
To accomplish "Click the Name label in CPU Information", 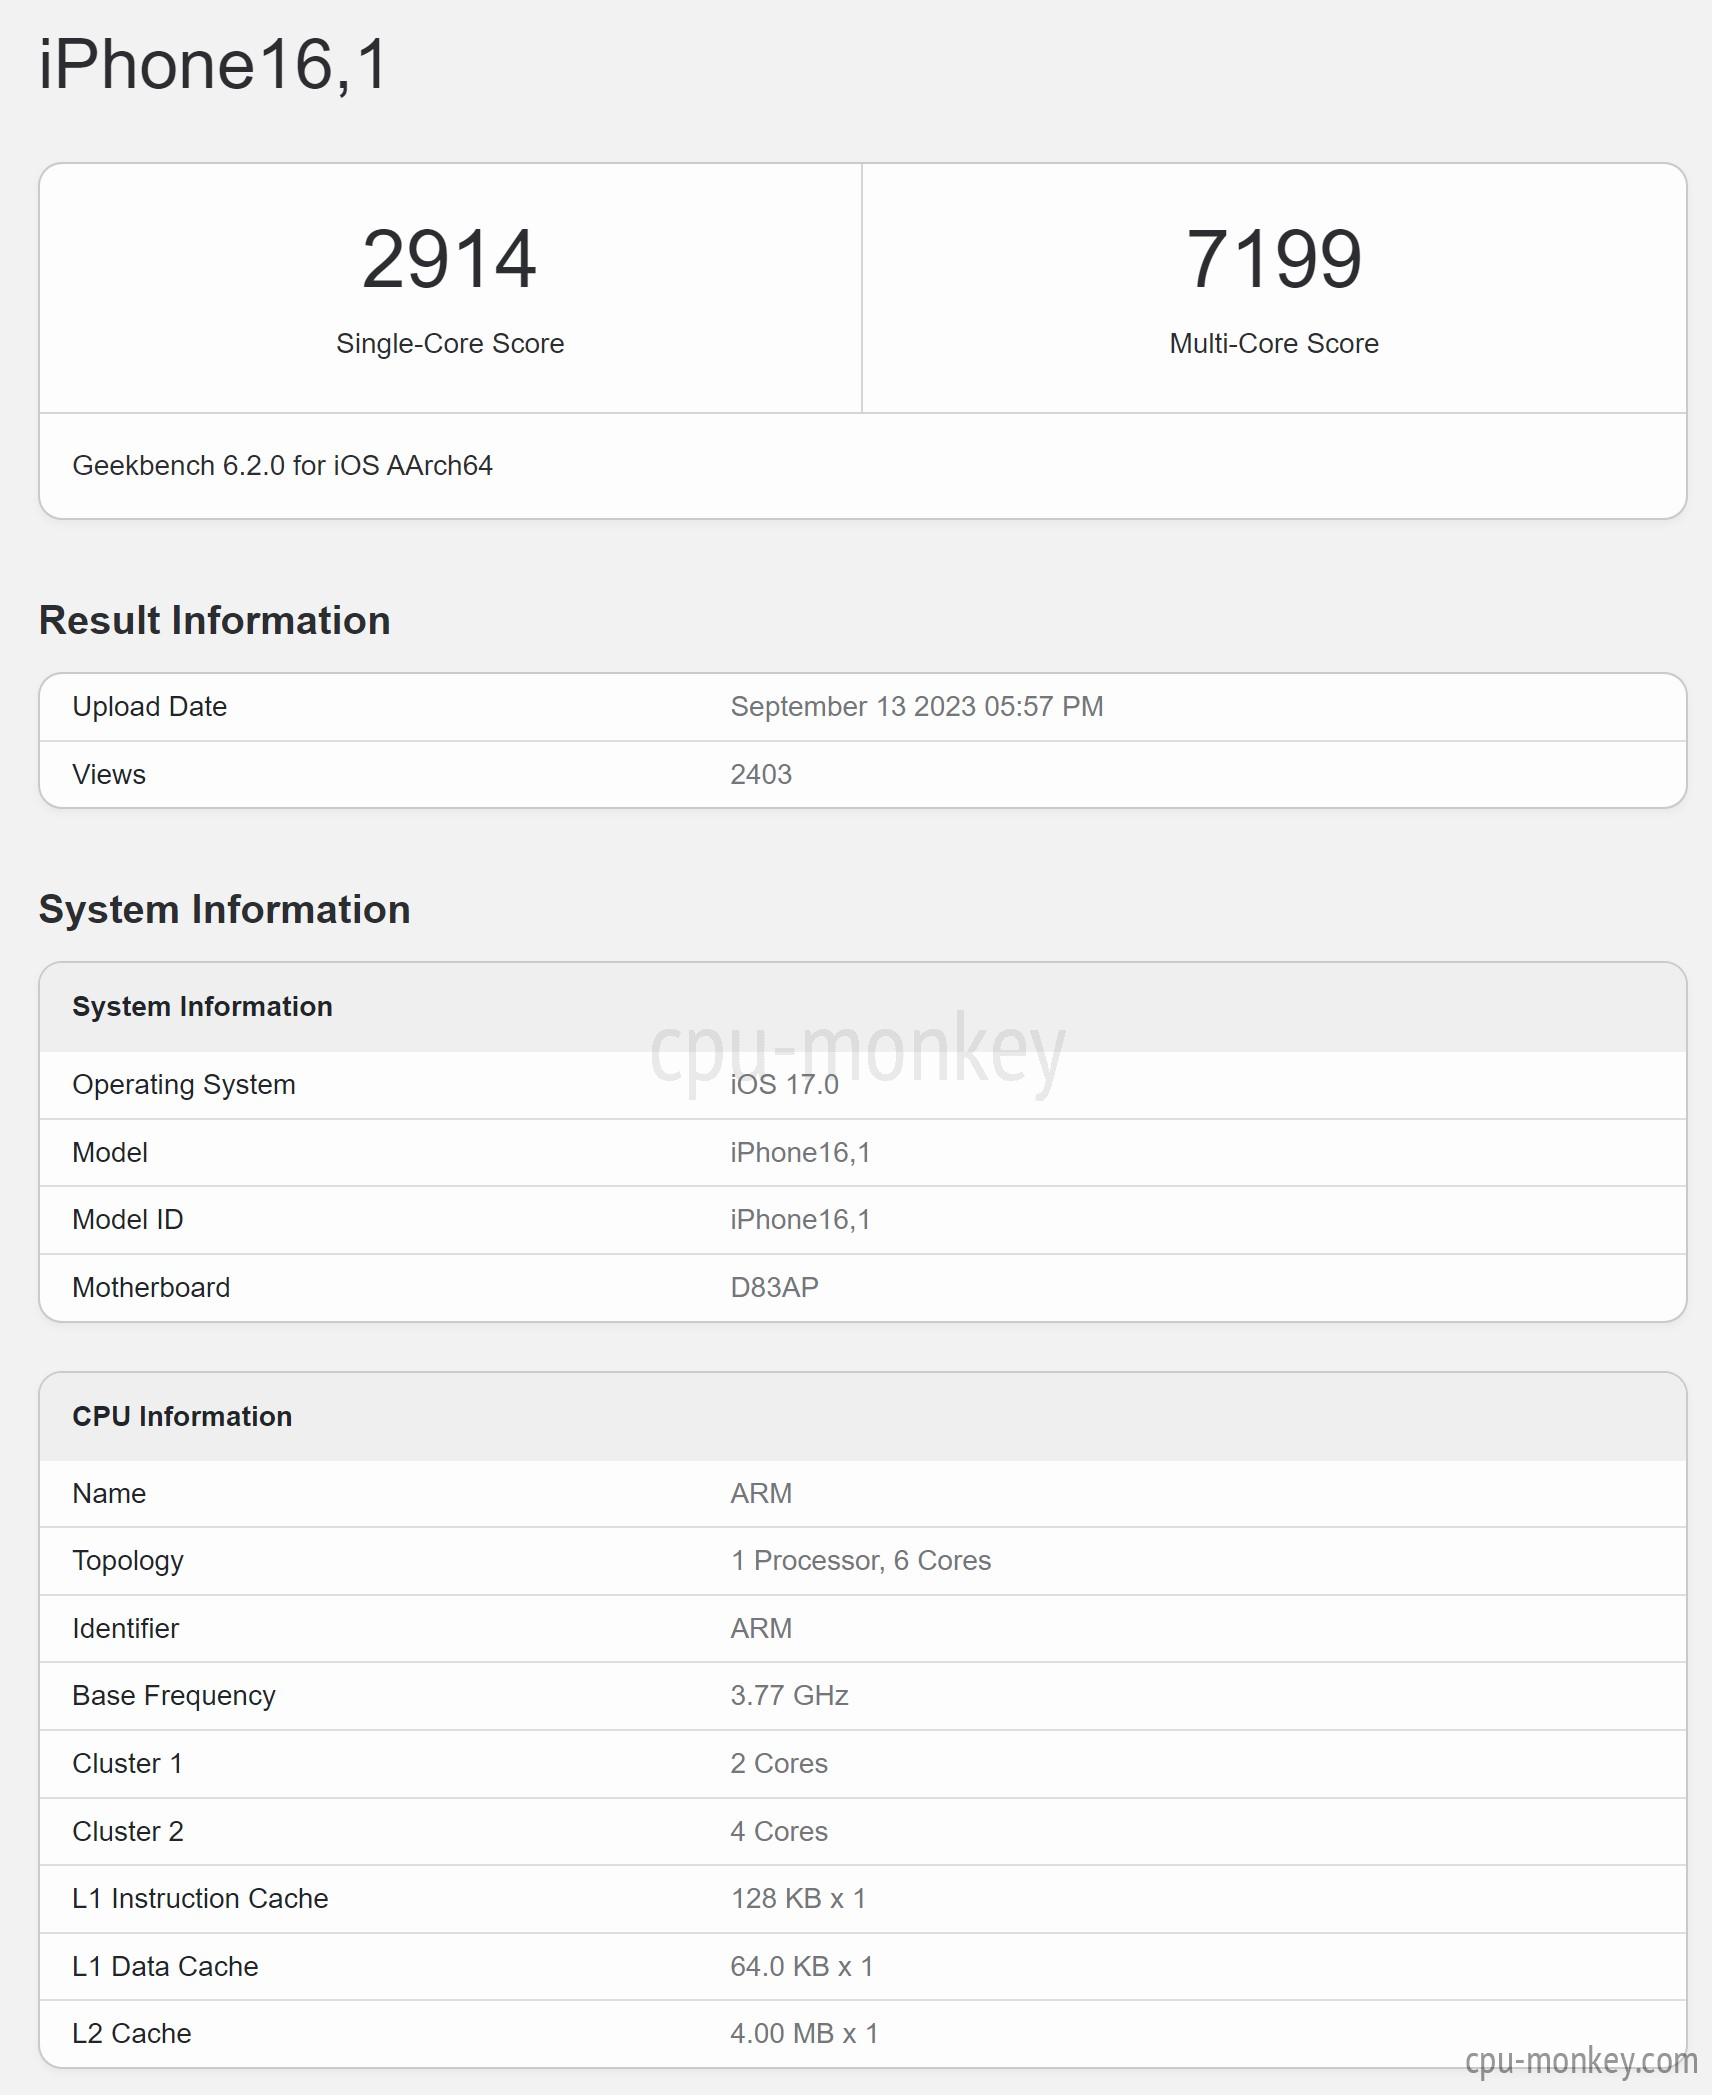I will (x=109, y=1493).
